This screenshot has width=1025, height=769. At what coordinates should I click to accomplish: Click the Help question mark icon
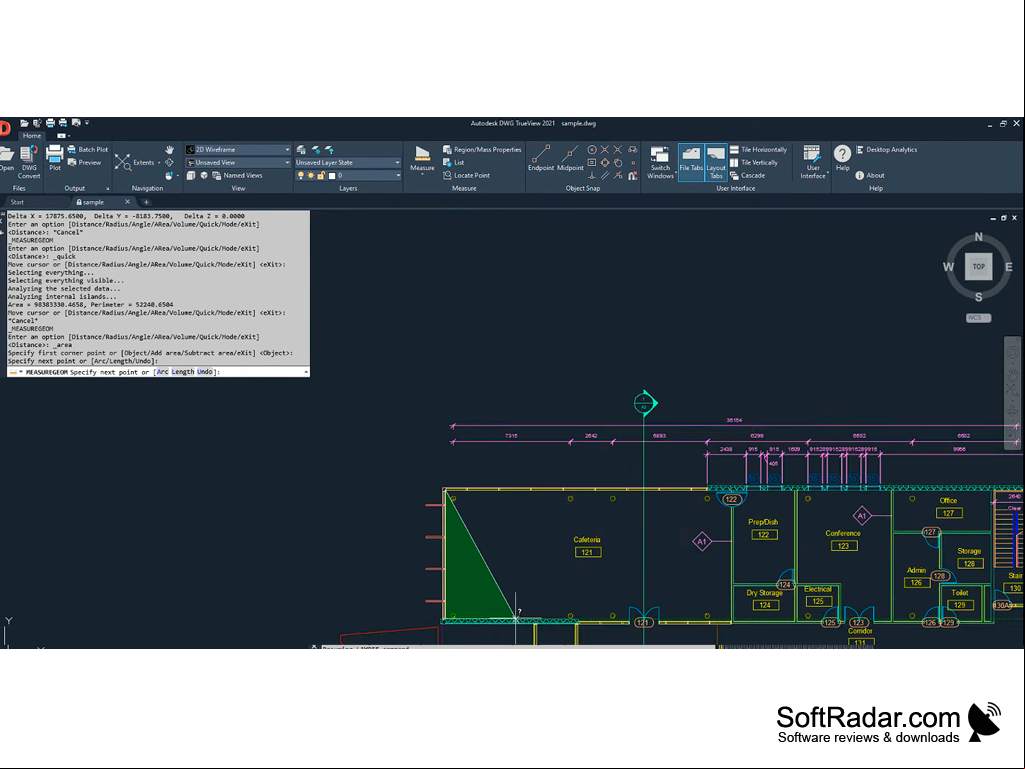(x=843, y=154)
